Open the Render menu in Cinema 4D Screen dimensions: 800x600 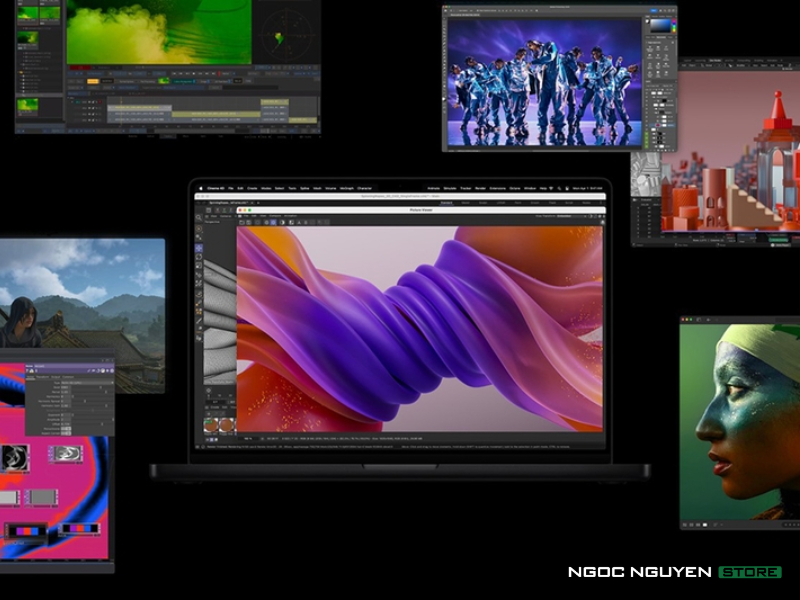[480, 188]
